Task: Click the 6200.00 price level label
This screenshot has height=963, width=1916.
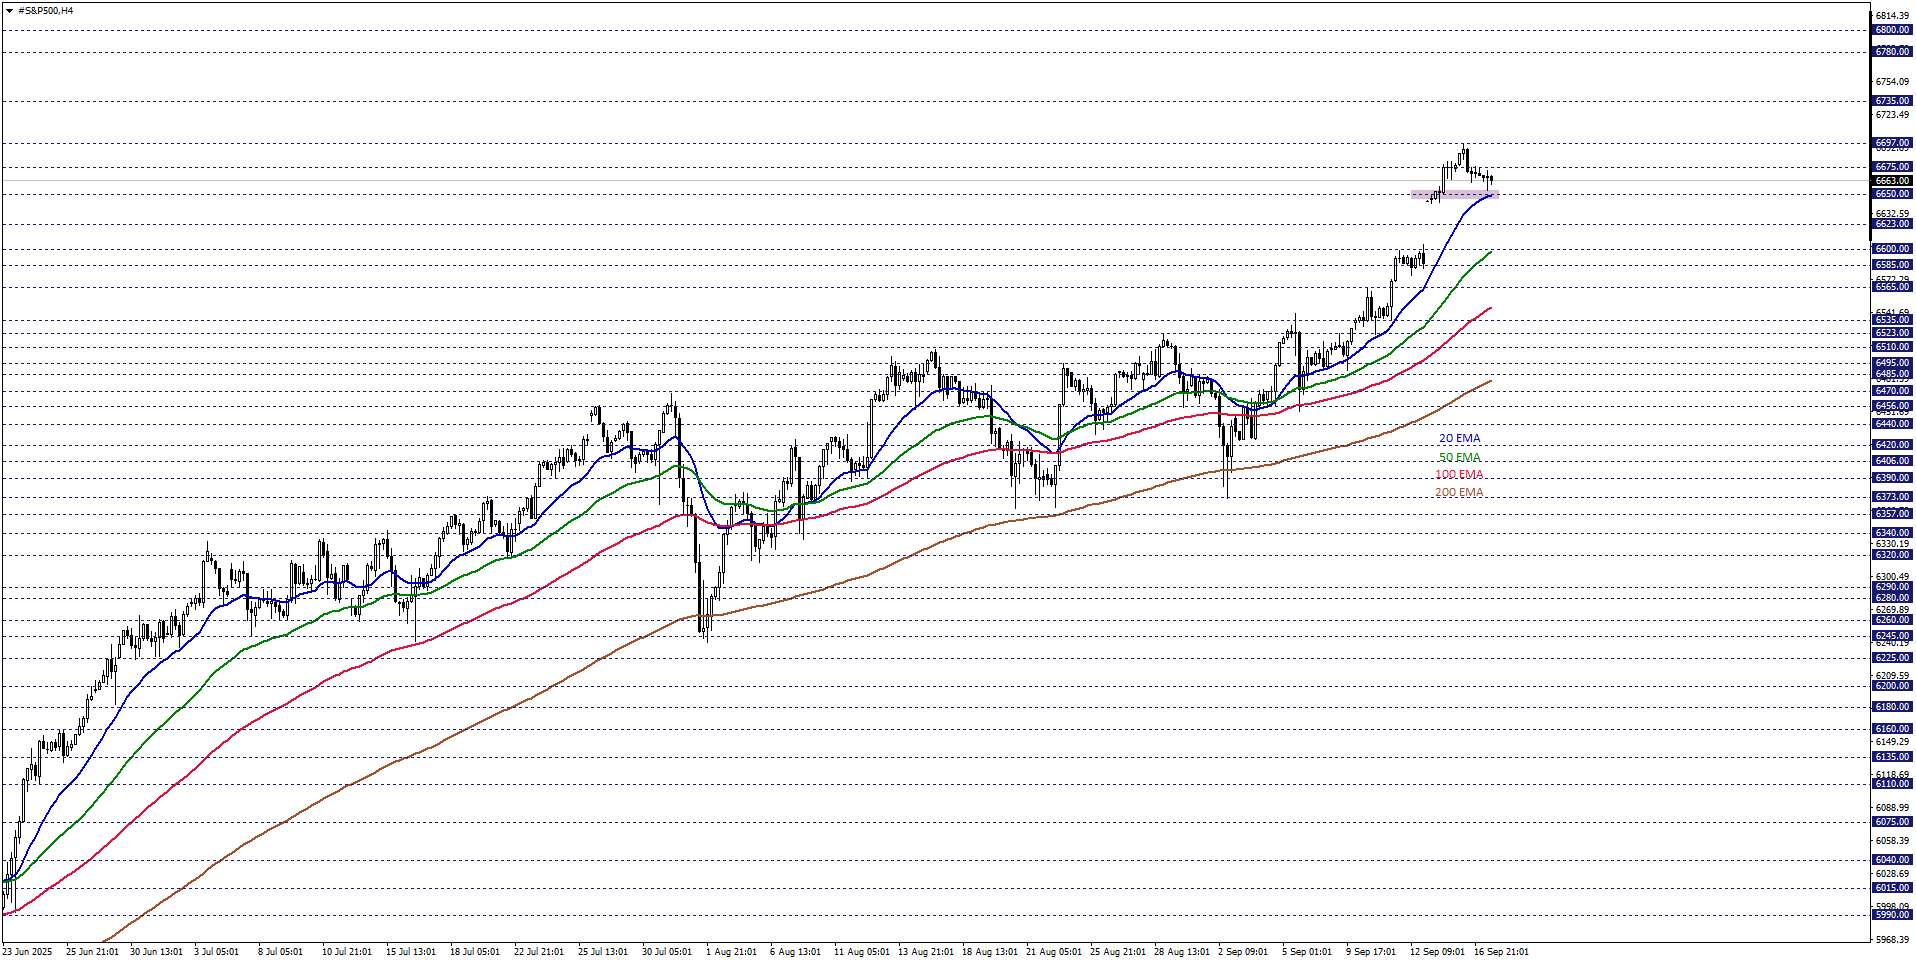Action: click(1892, 686)
